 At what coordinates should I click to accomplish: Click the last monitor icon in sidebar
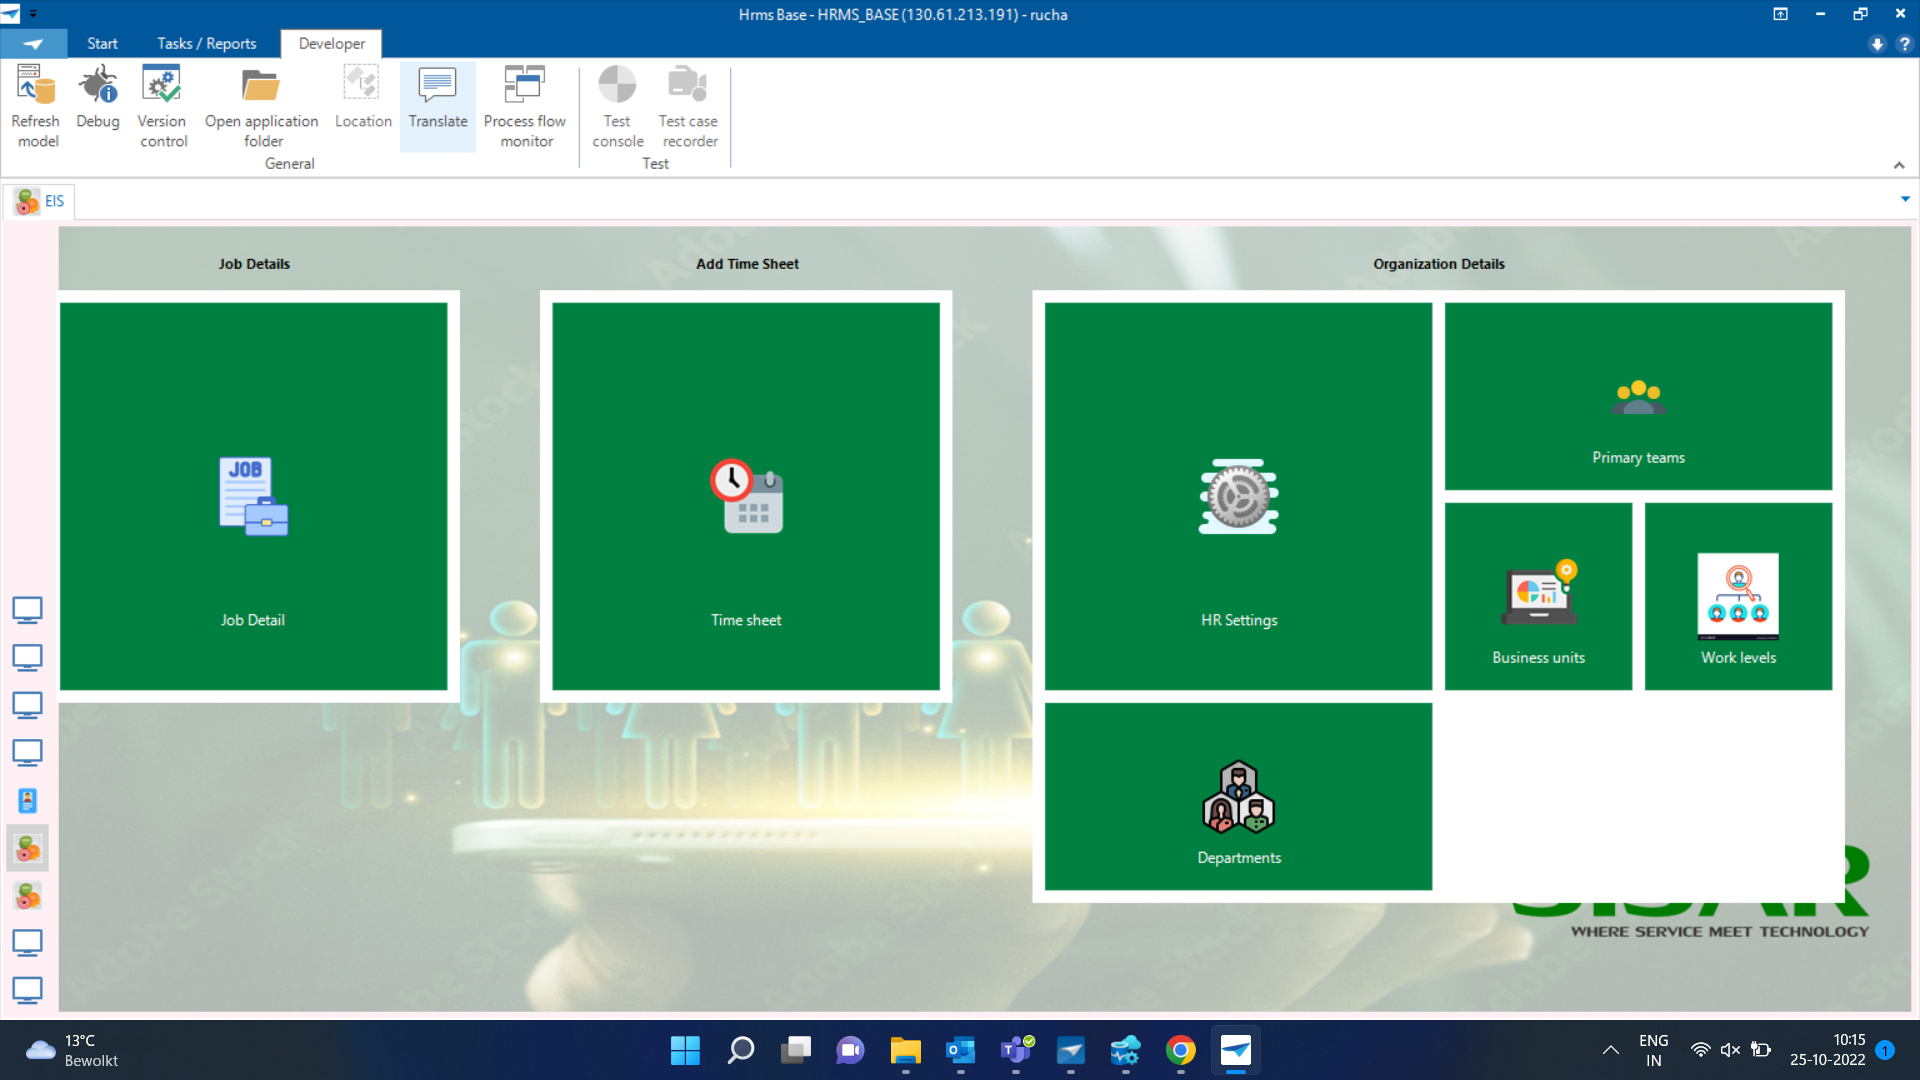[x=27, y=990]
